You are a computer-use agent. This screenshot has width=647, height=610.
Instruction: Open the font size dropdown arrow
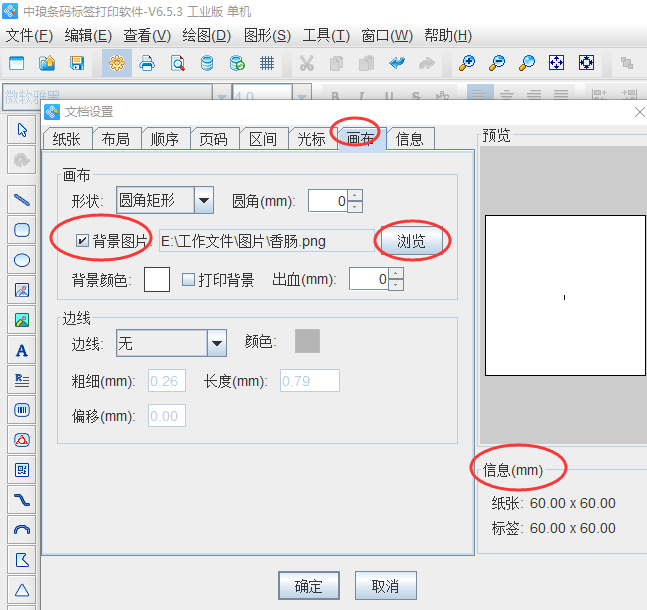(302, 97)
